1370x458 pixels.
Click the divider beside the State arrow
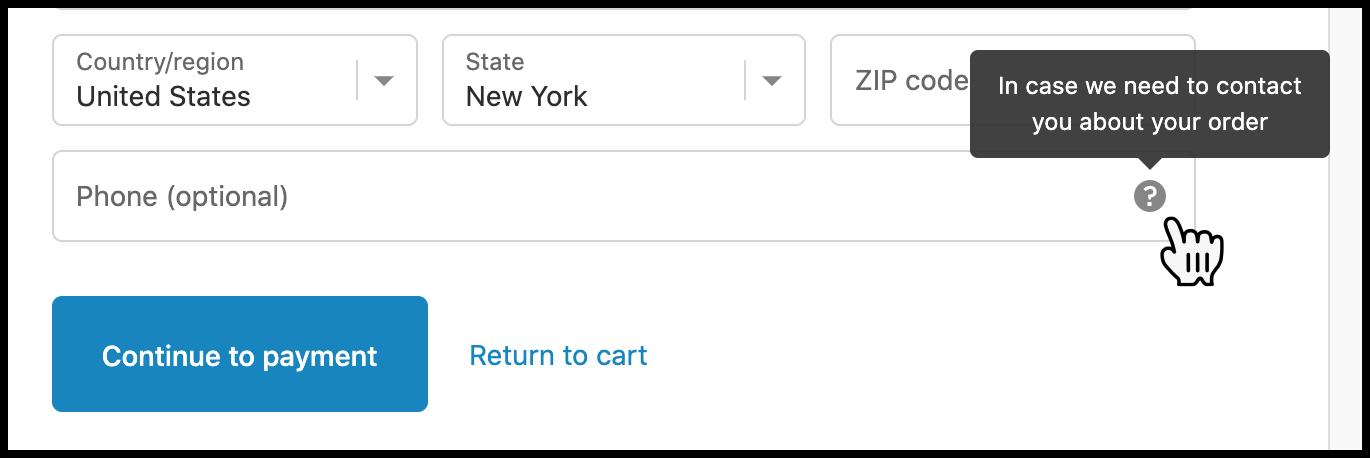tap(745, 80)
